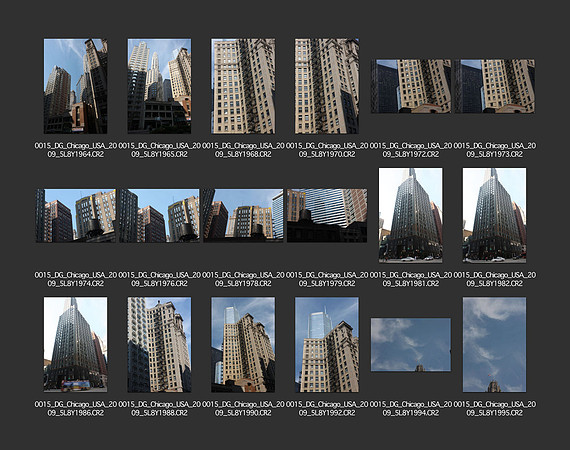Select thumbnail of photo 5L8Y1964
The height and width of the screenshot is (450, 570).
coord(76,86)
